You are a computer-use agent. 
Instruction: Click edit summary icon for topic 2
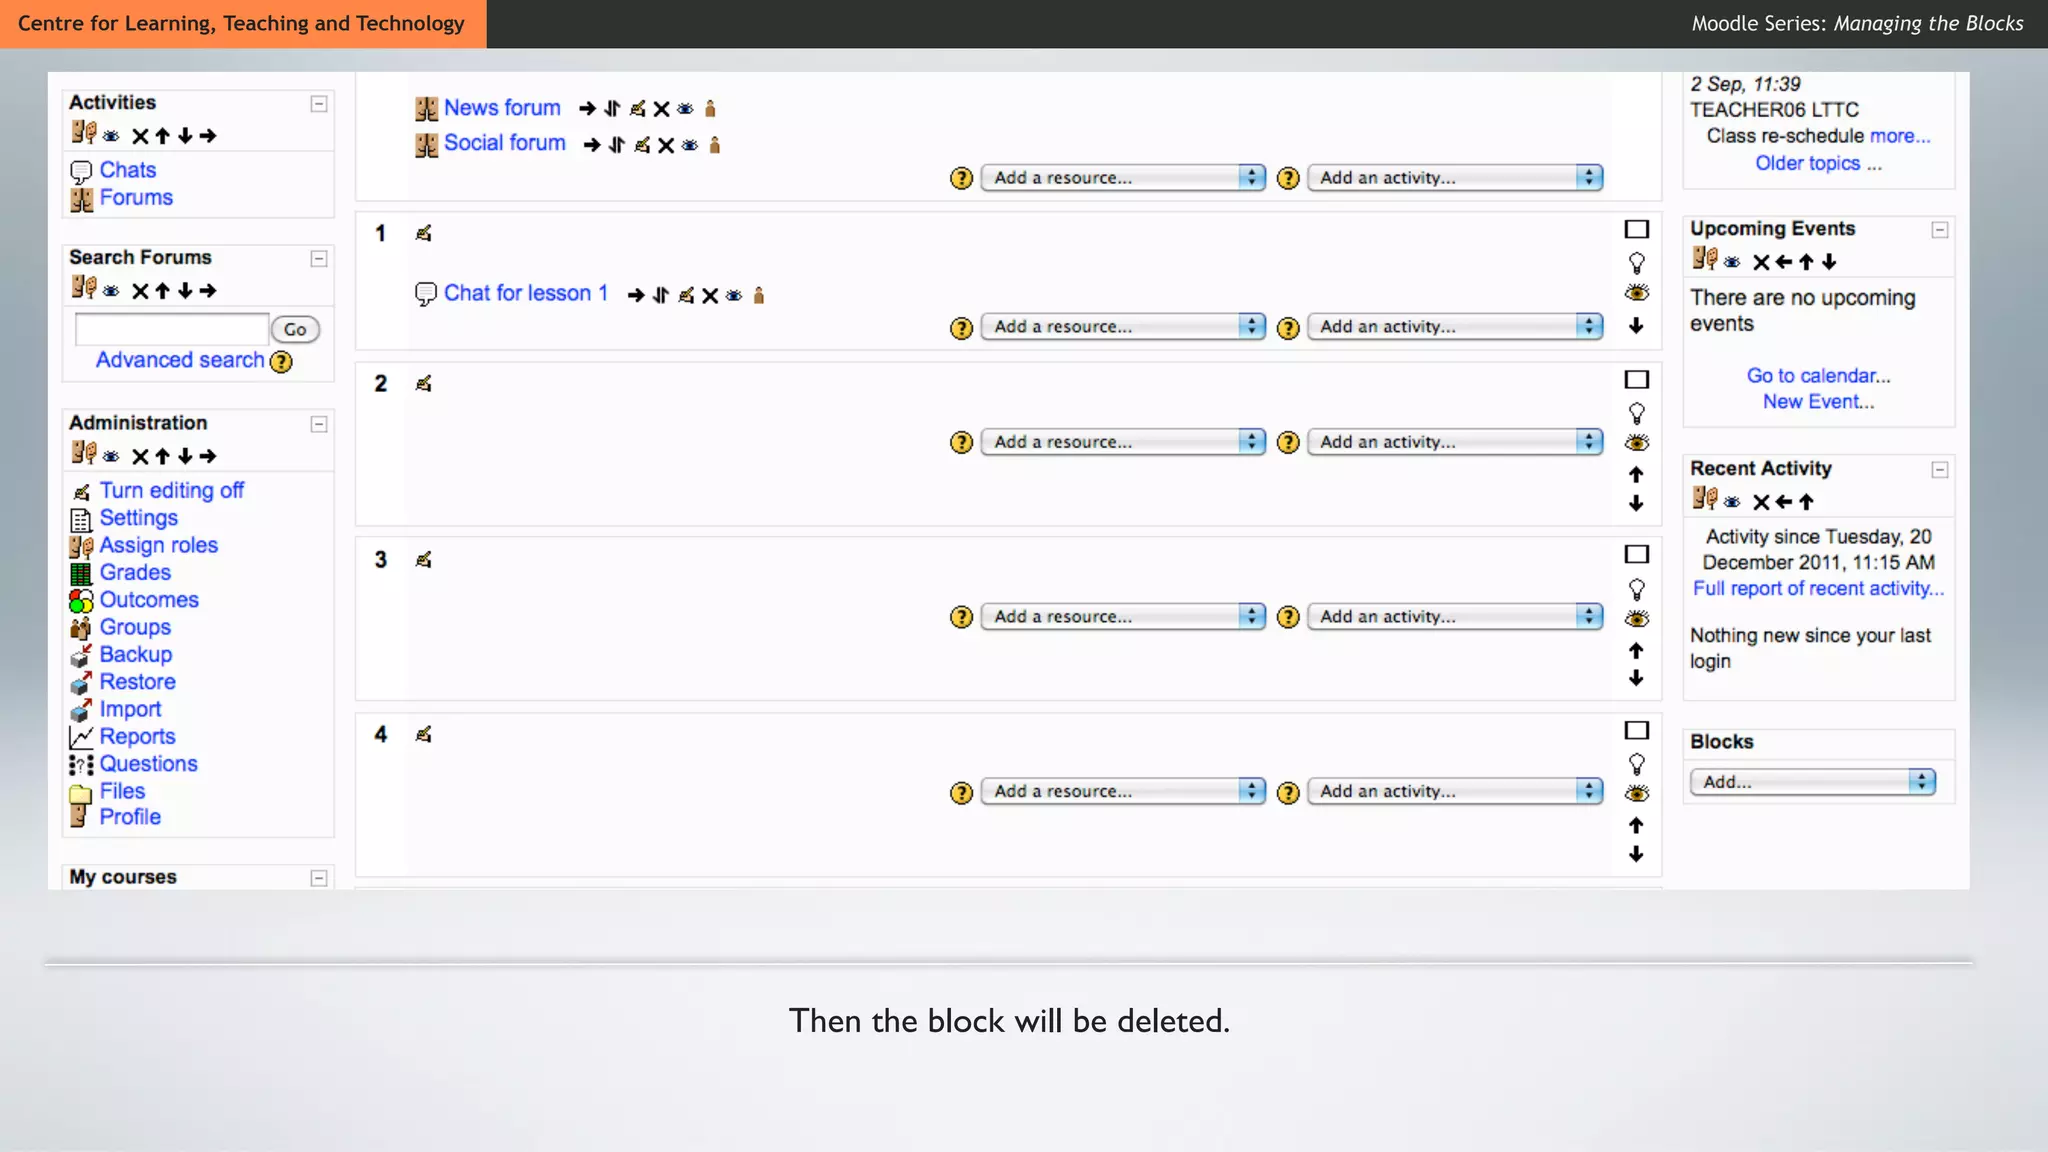point(423,384)
